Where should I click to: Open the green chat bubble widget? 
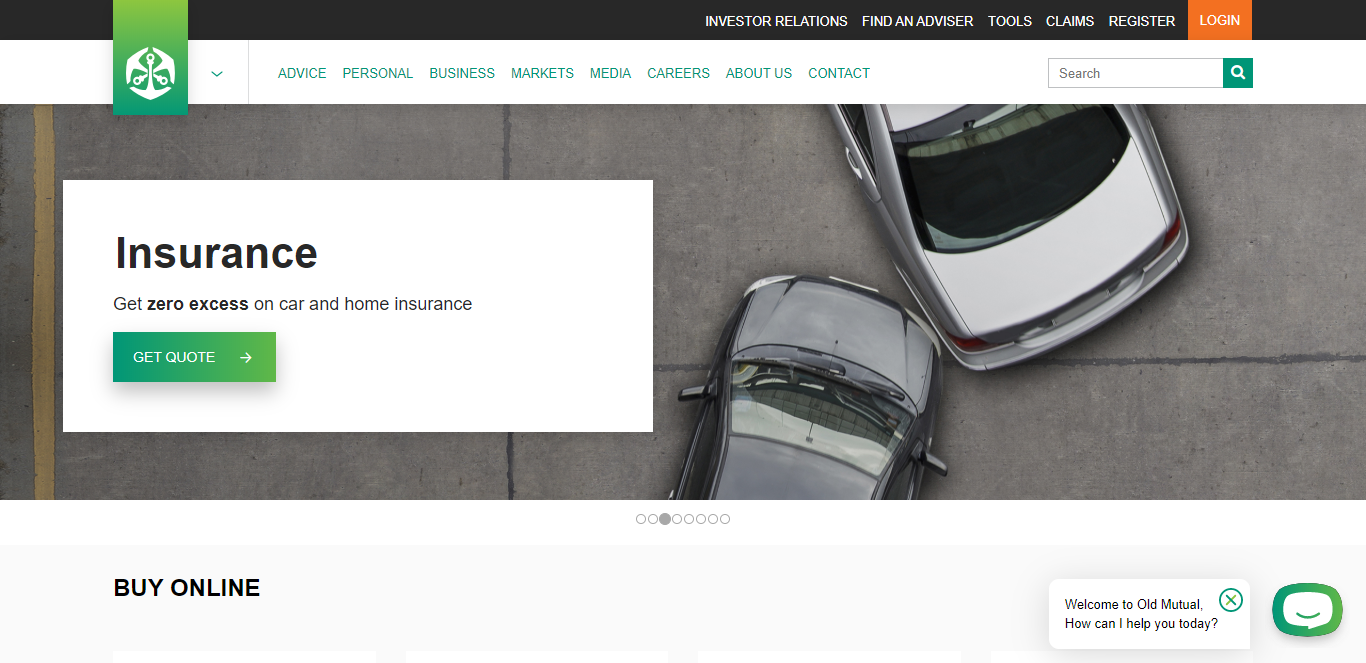1307,610
